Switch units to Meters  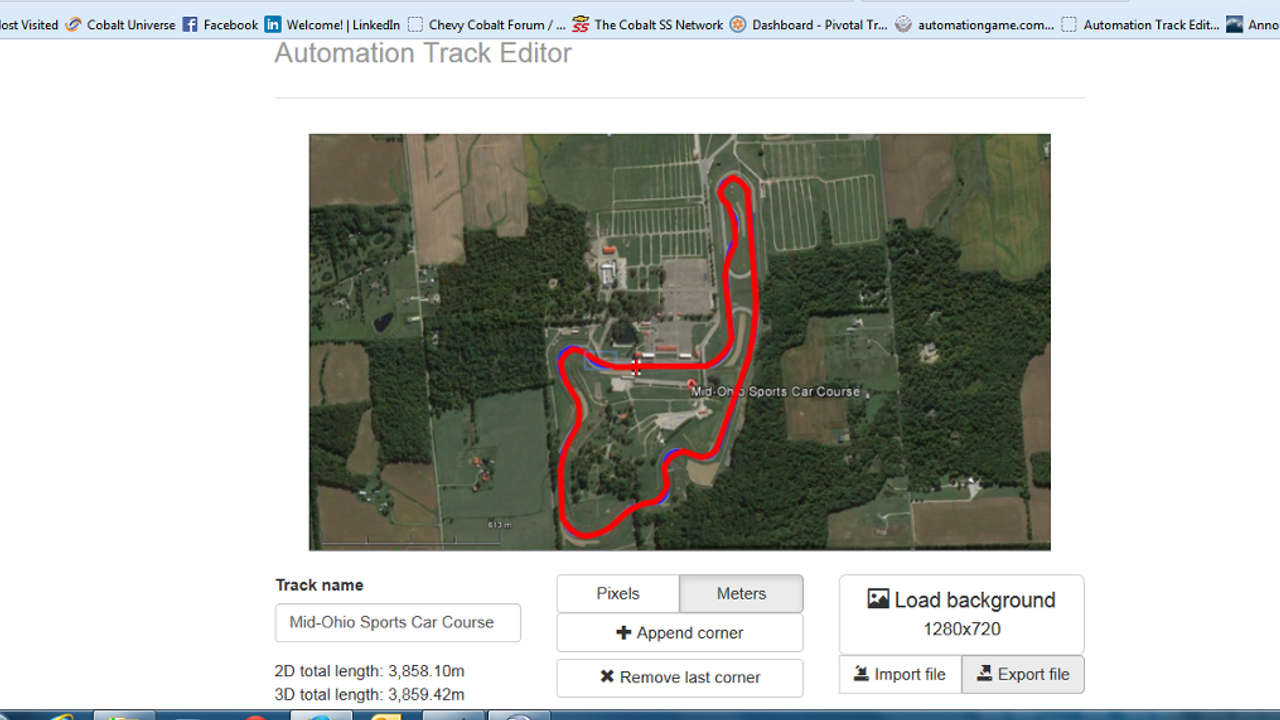point(741,593)
